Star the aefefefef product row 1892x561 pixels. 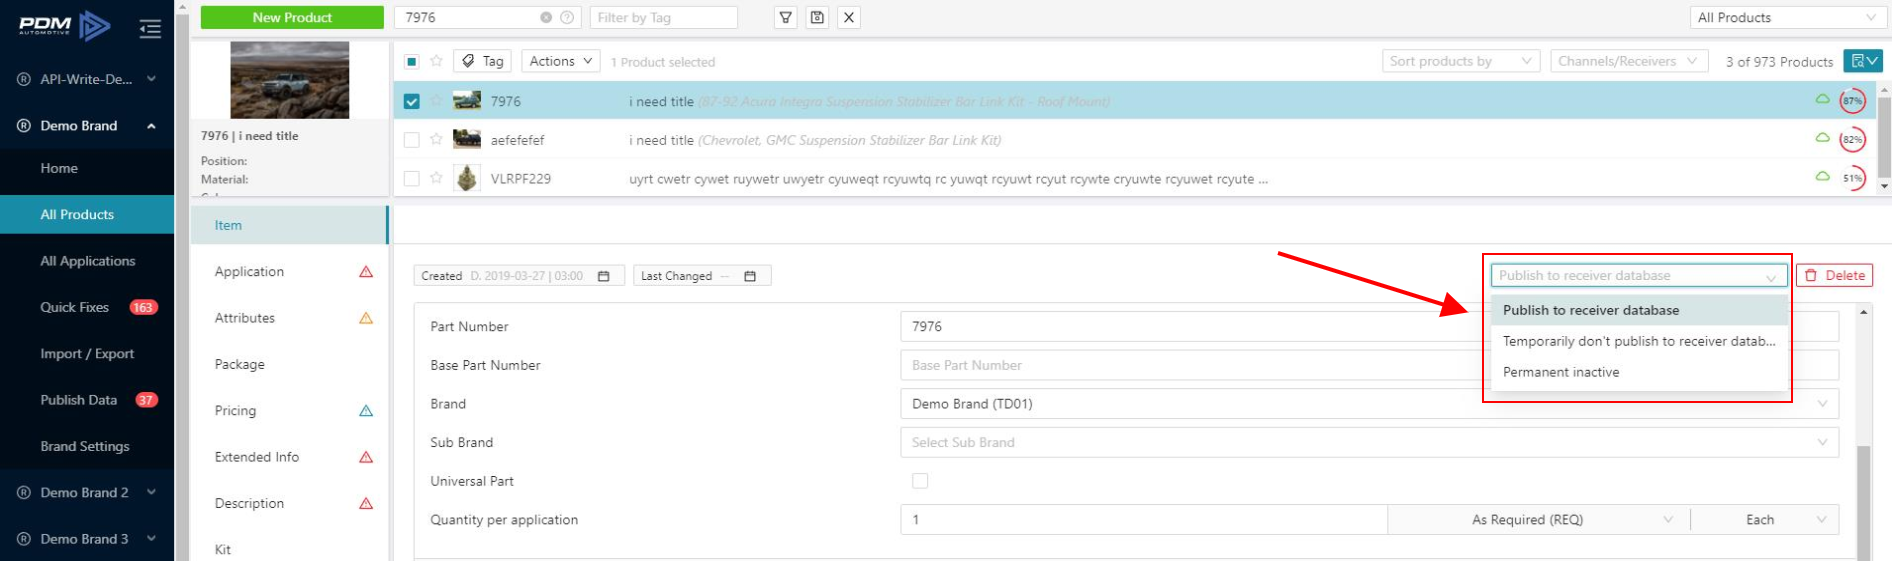pyautogui.click(x=436, y=140)
